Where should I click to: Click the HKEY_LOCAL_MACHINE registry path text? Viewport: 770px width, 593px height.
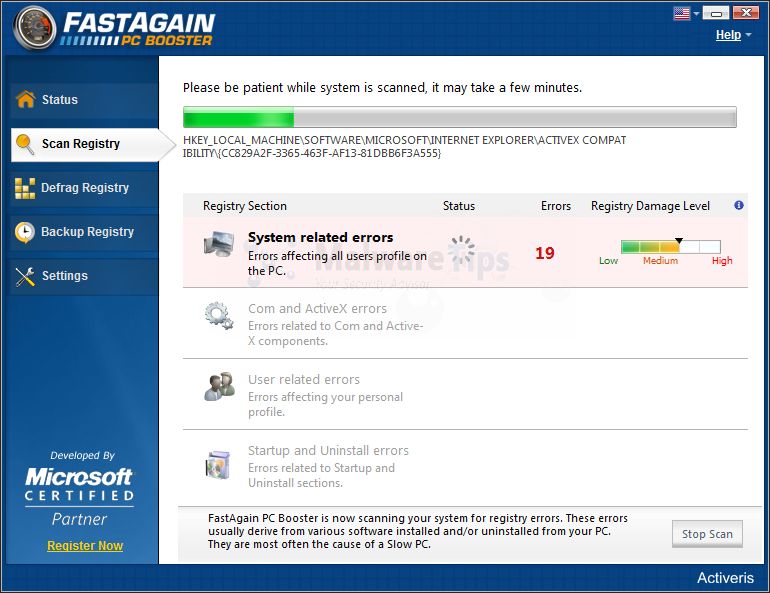click(404, 147)
